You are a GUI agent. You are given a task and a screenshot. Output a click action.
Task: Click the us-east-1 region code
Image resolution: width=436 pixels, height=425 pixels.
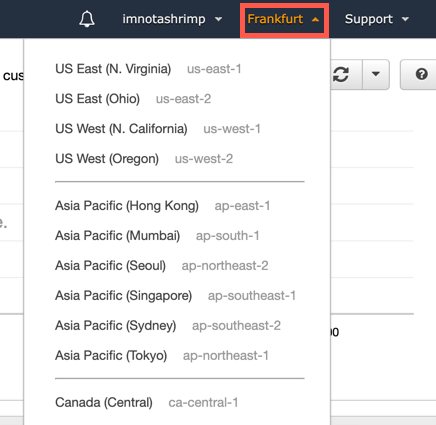[214, 69]
